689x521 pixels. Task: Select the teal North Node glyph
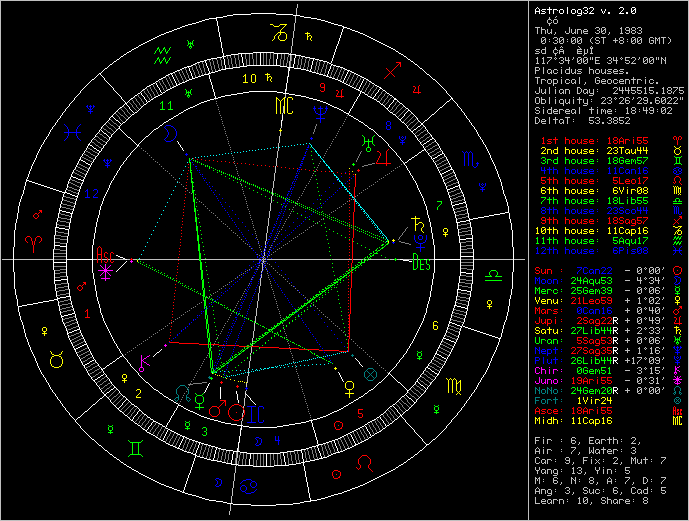(x=182, y=393)
